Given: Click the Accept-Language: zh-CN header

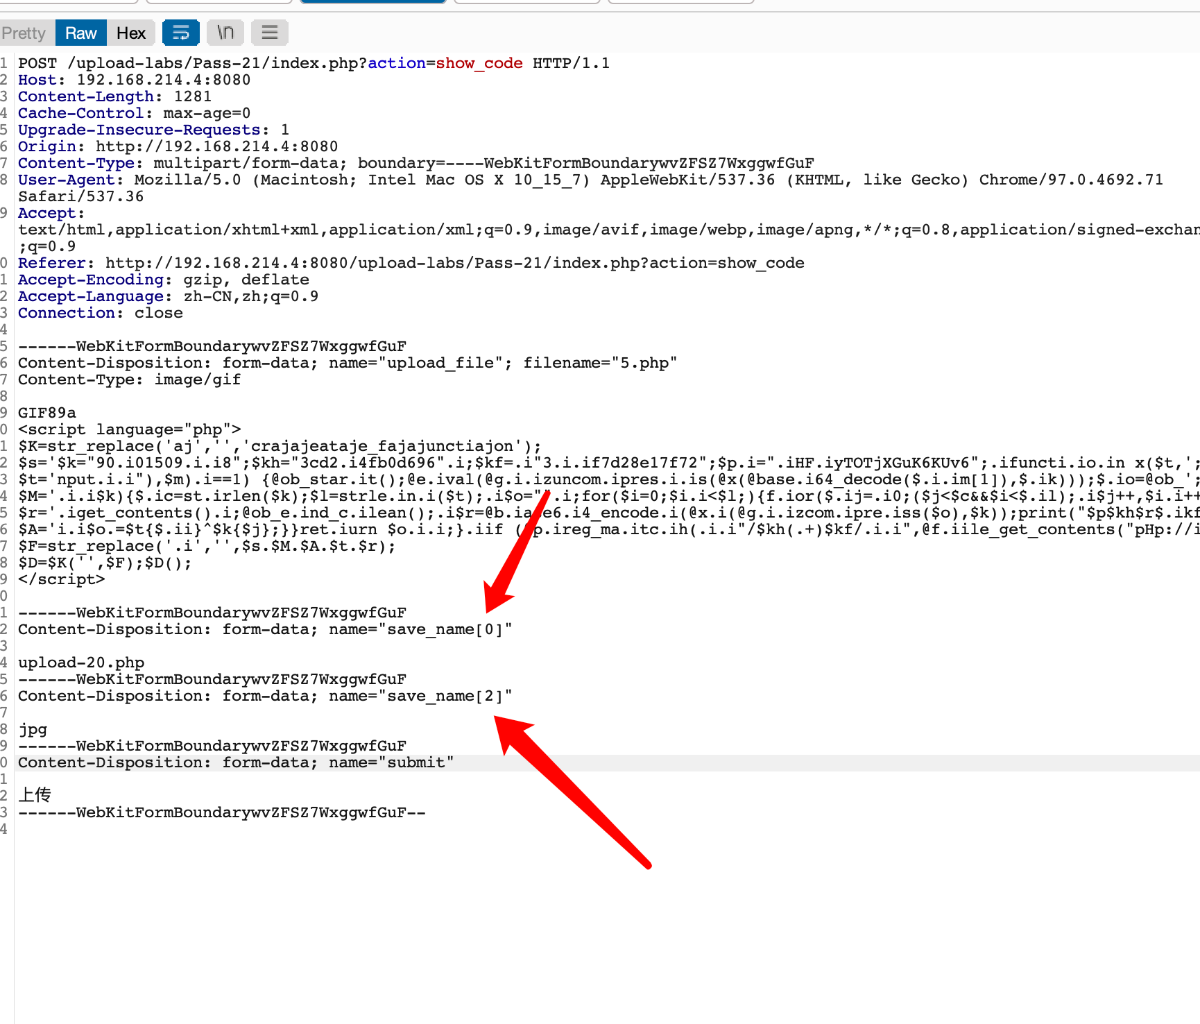Looking at the screenshot, I should pyautogui.click(x=168, y=297).
